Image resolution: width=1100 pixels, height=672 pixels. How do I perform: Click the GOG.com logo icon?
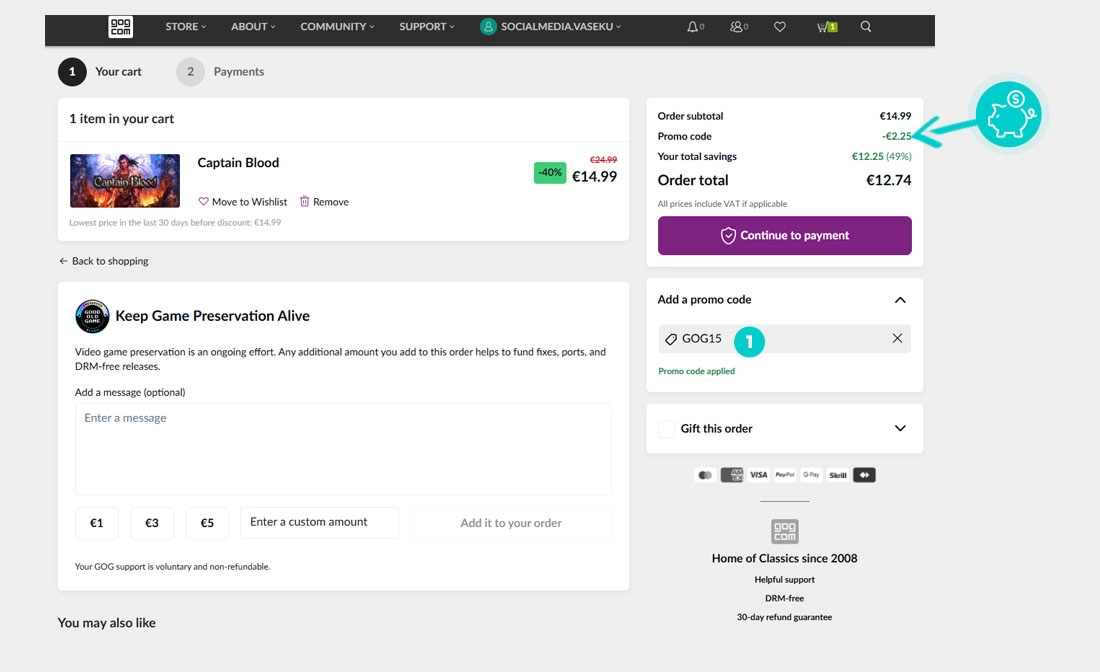120,27
